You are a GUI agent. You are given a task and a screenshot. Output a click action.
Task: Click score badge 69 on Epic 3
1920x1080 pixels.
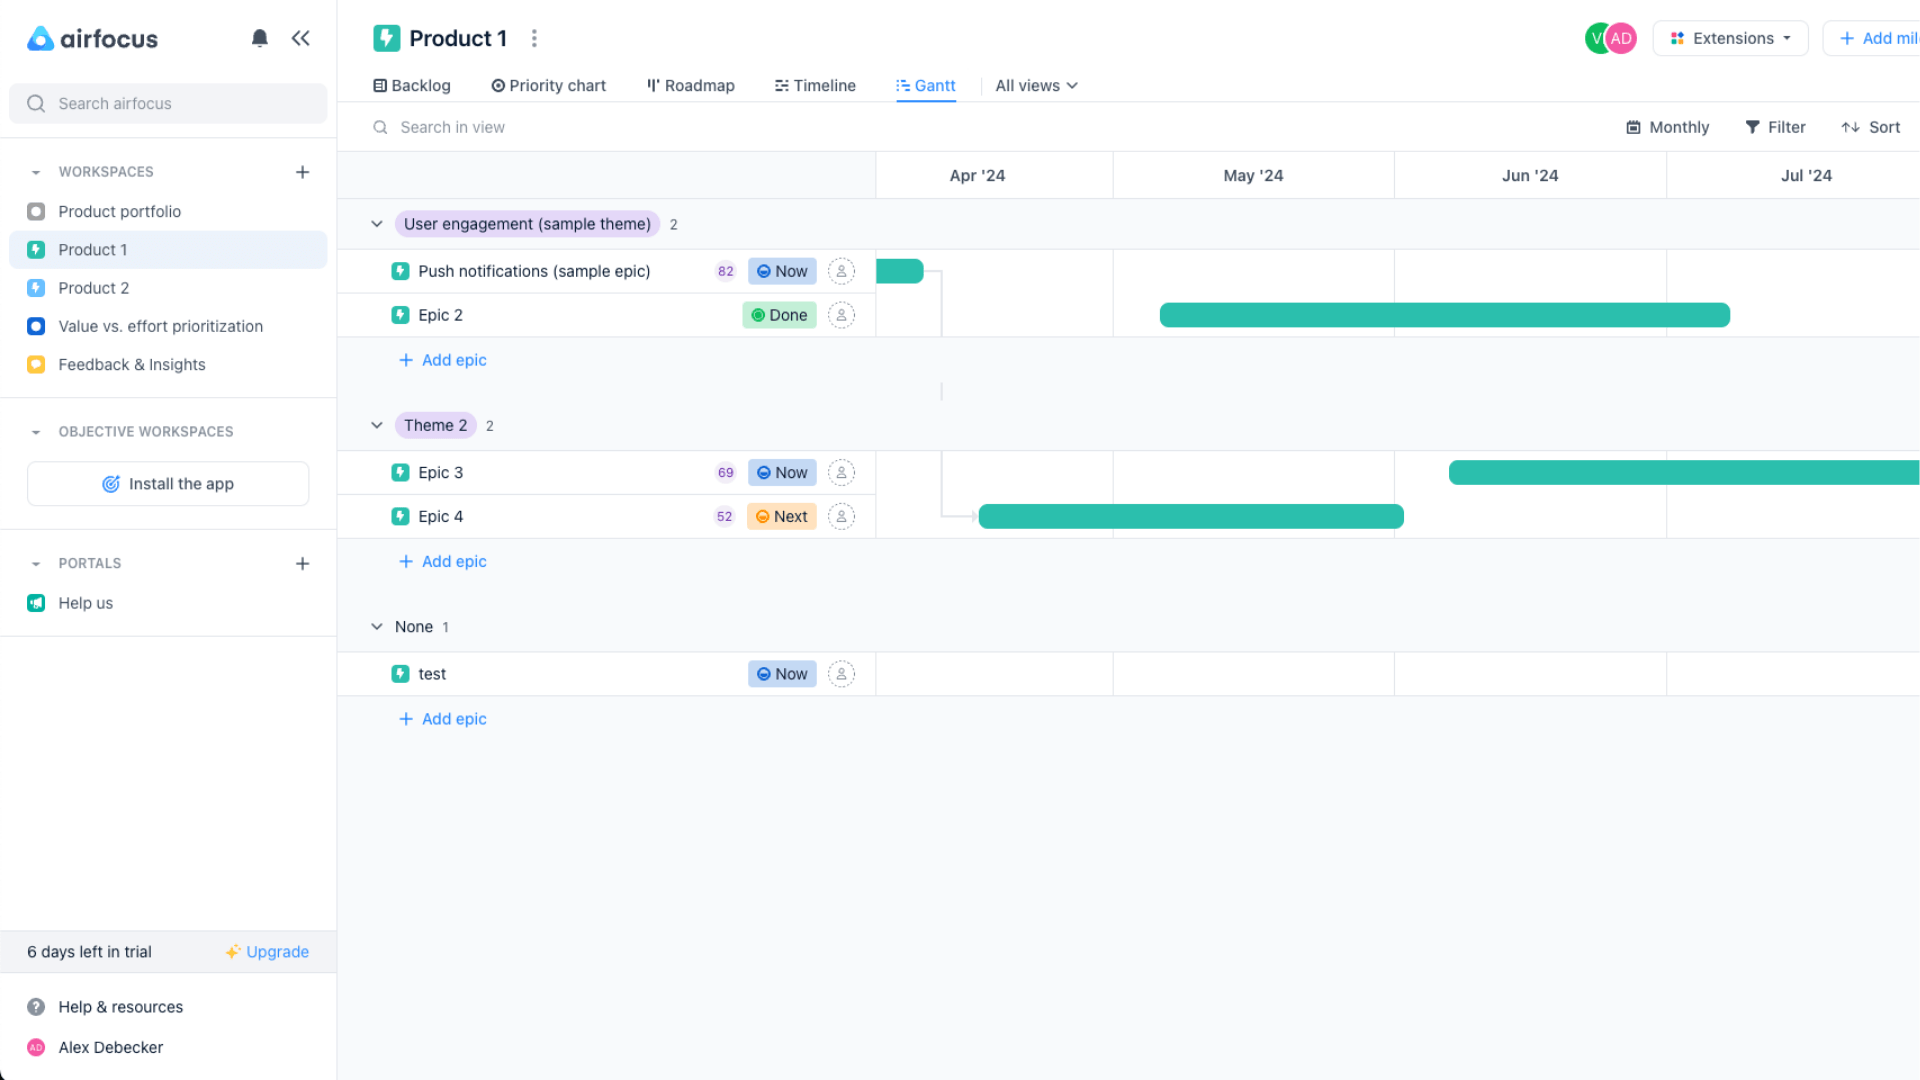point(725,472)
